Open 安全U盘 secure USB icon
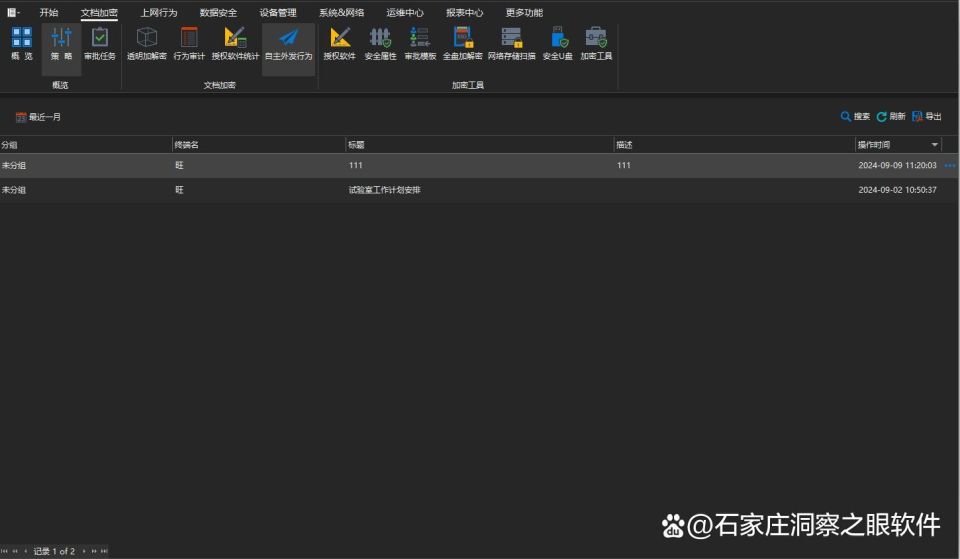The image size is (960, 559). point(558,43)
